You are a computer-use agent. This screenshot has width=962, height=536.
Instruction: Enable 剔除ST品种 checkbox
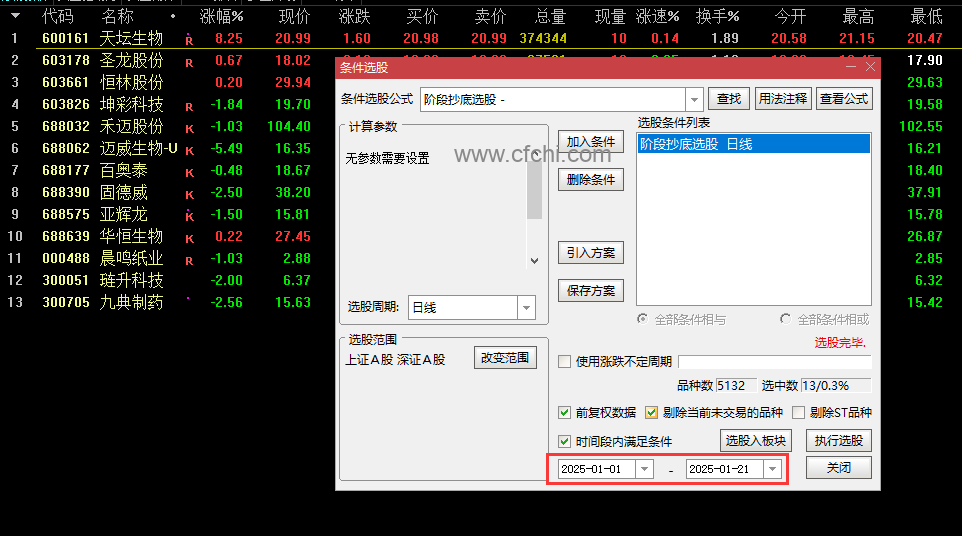pos(798,413)
